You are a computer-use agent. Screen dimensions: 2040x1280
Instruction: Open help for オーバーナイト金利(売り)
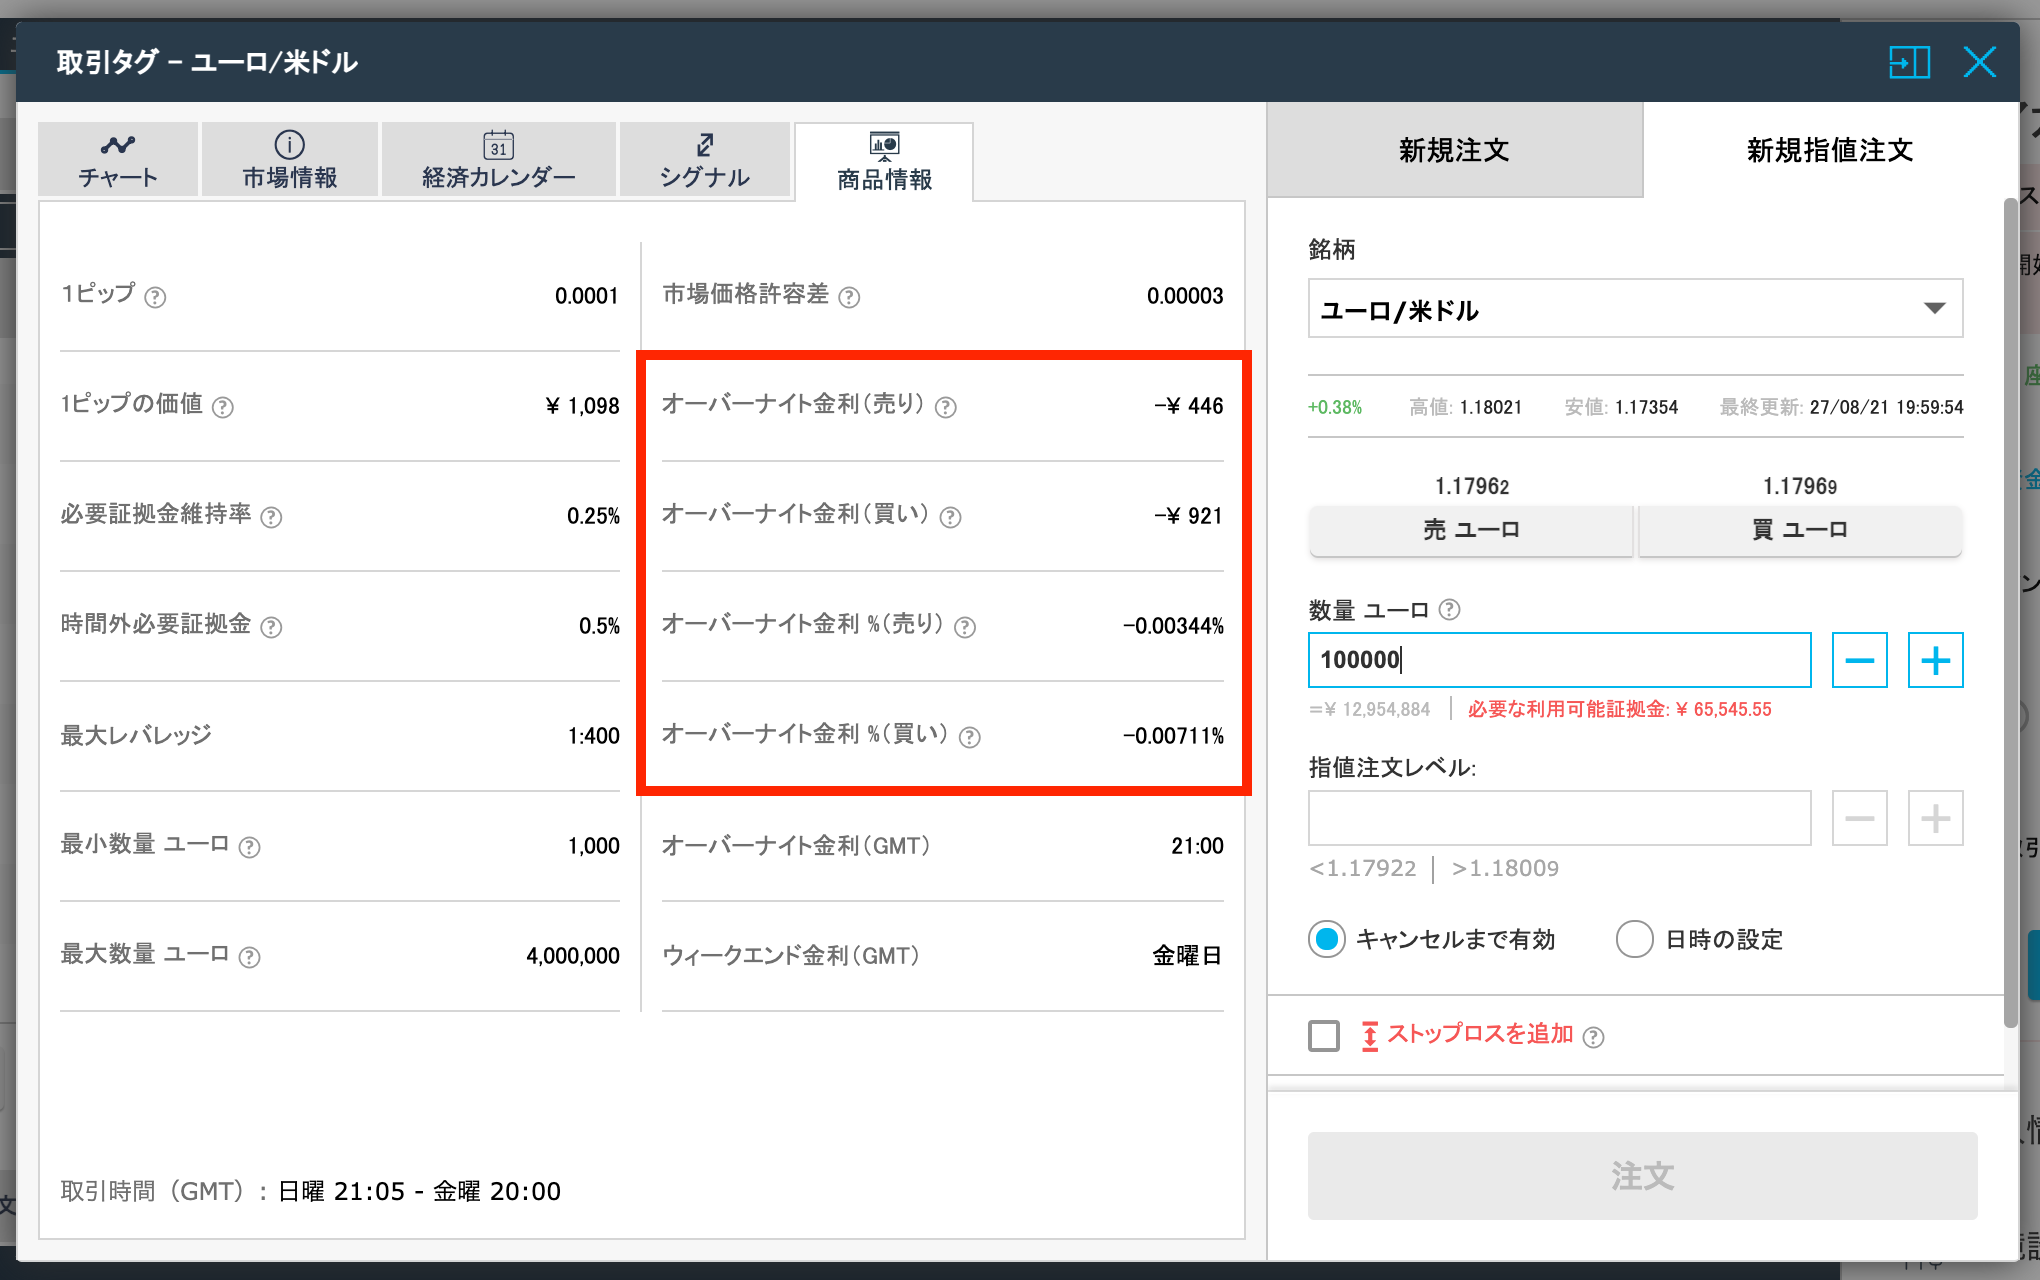click(946, 407)
